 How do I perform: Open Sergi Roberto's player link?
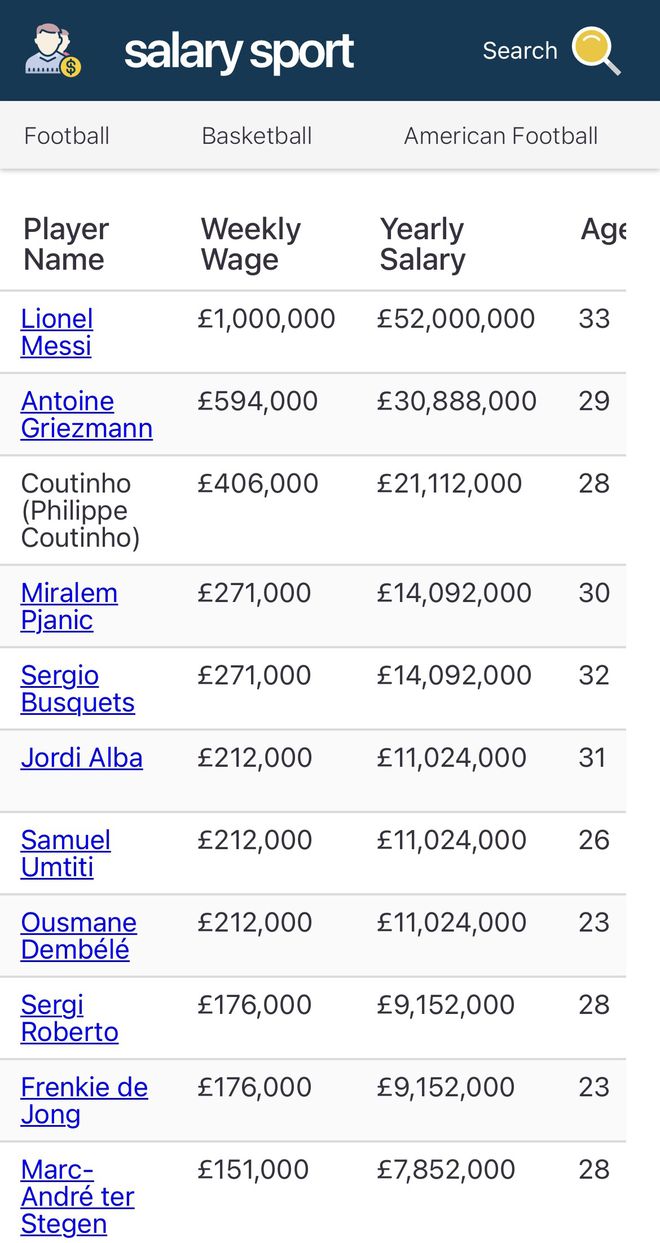click(70, 1019)
